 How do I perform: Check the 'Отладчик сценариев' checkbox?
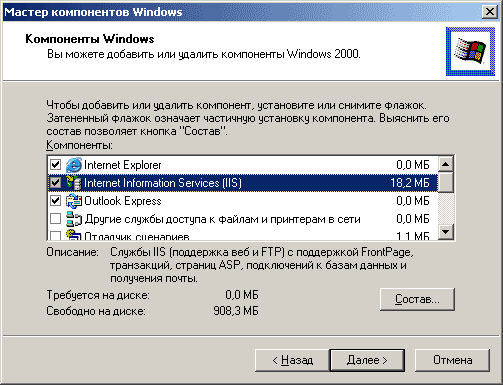click(55, 235)
